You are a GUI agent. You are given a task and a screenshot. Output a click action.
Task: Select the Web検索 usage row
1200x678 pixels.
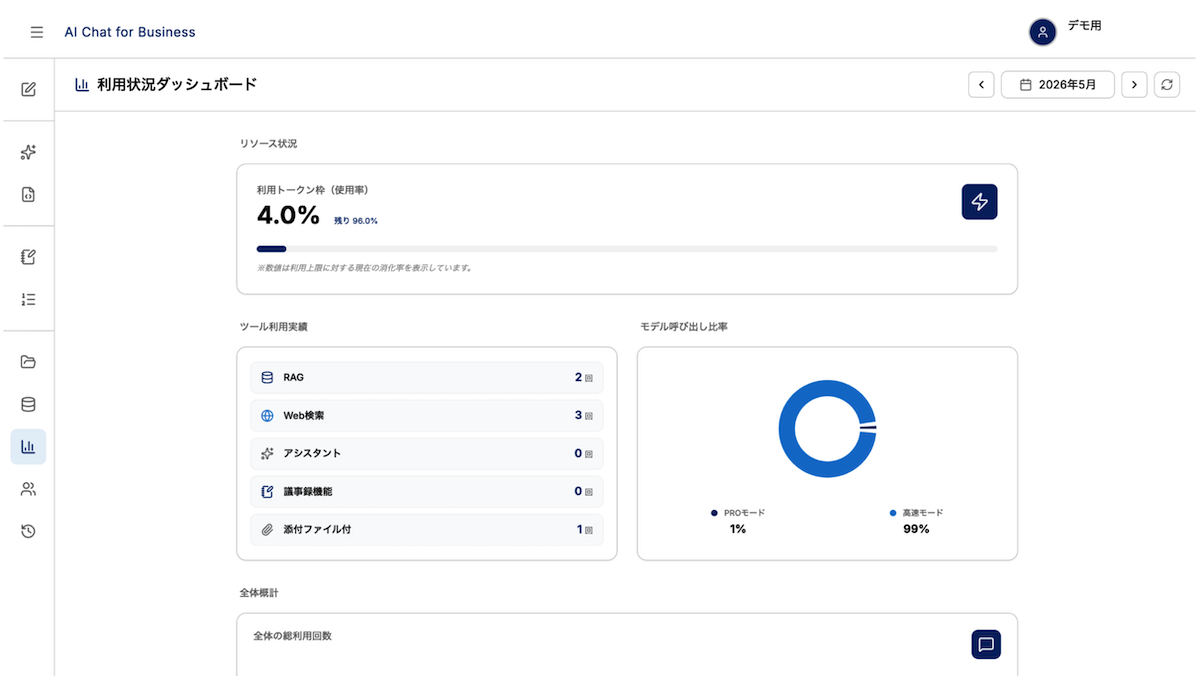(427, 416)
